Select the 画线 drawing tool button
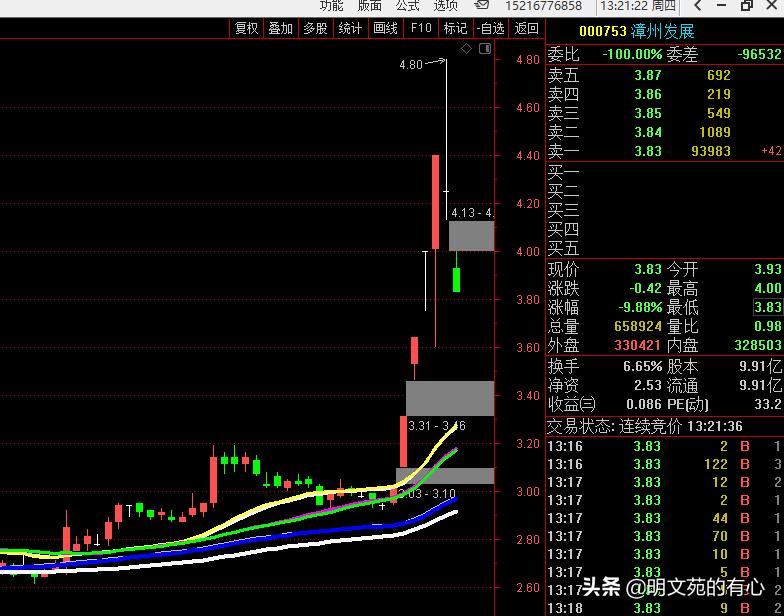 (385, 28)
